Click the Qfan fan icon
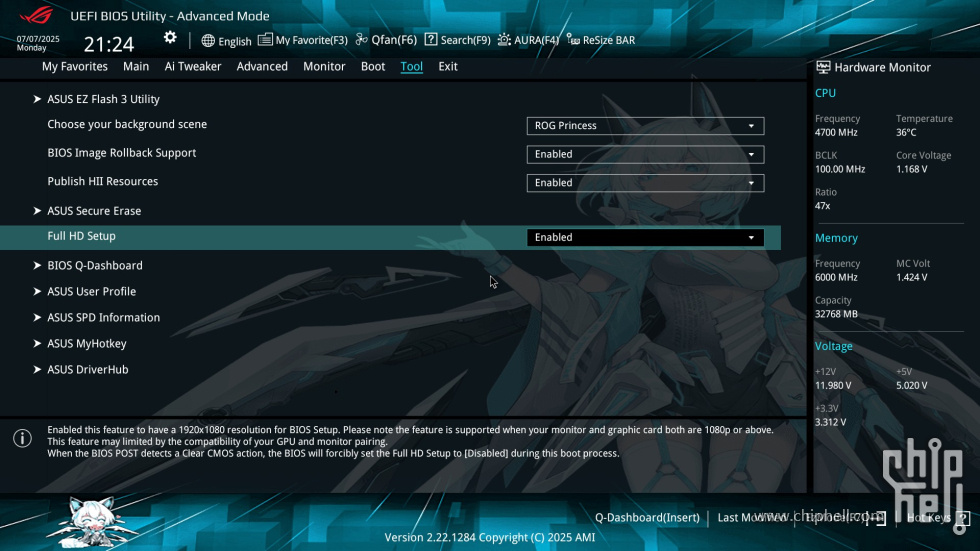Image resolution: width=980 pixels, height=551 pixels. 361,39
